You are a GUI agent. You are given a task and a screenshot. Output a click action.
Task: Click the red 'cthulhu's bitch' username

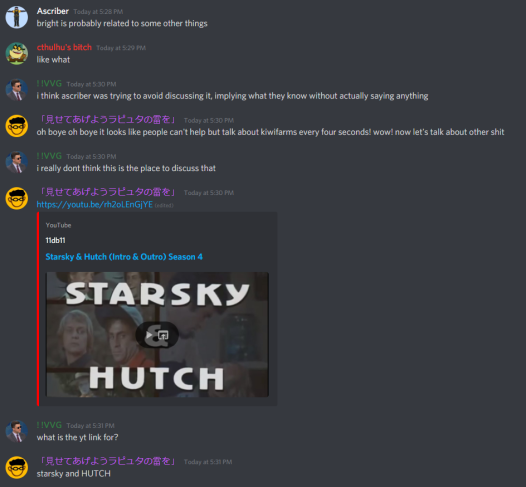click(64, 47)
